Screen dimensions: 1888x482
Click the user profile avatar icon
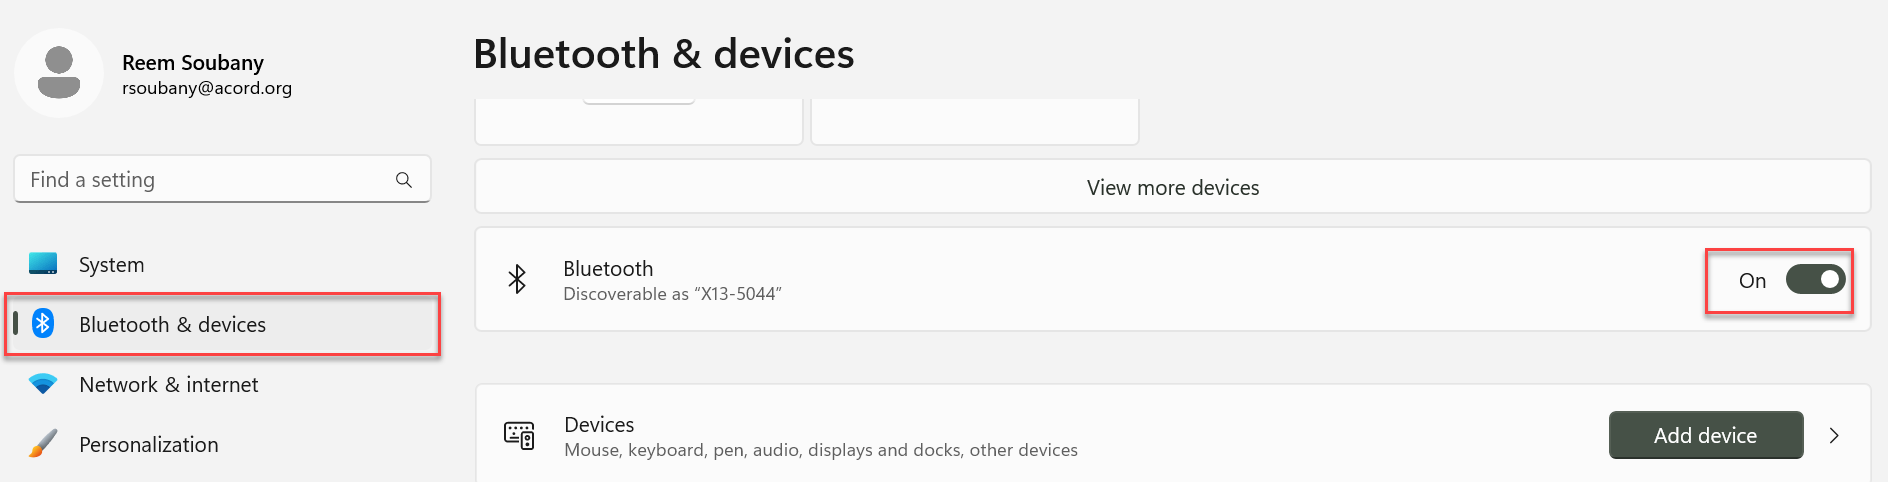59,73
